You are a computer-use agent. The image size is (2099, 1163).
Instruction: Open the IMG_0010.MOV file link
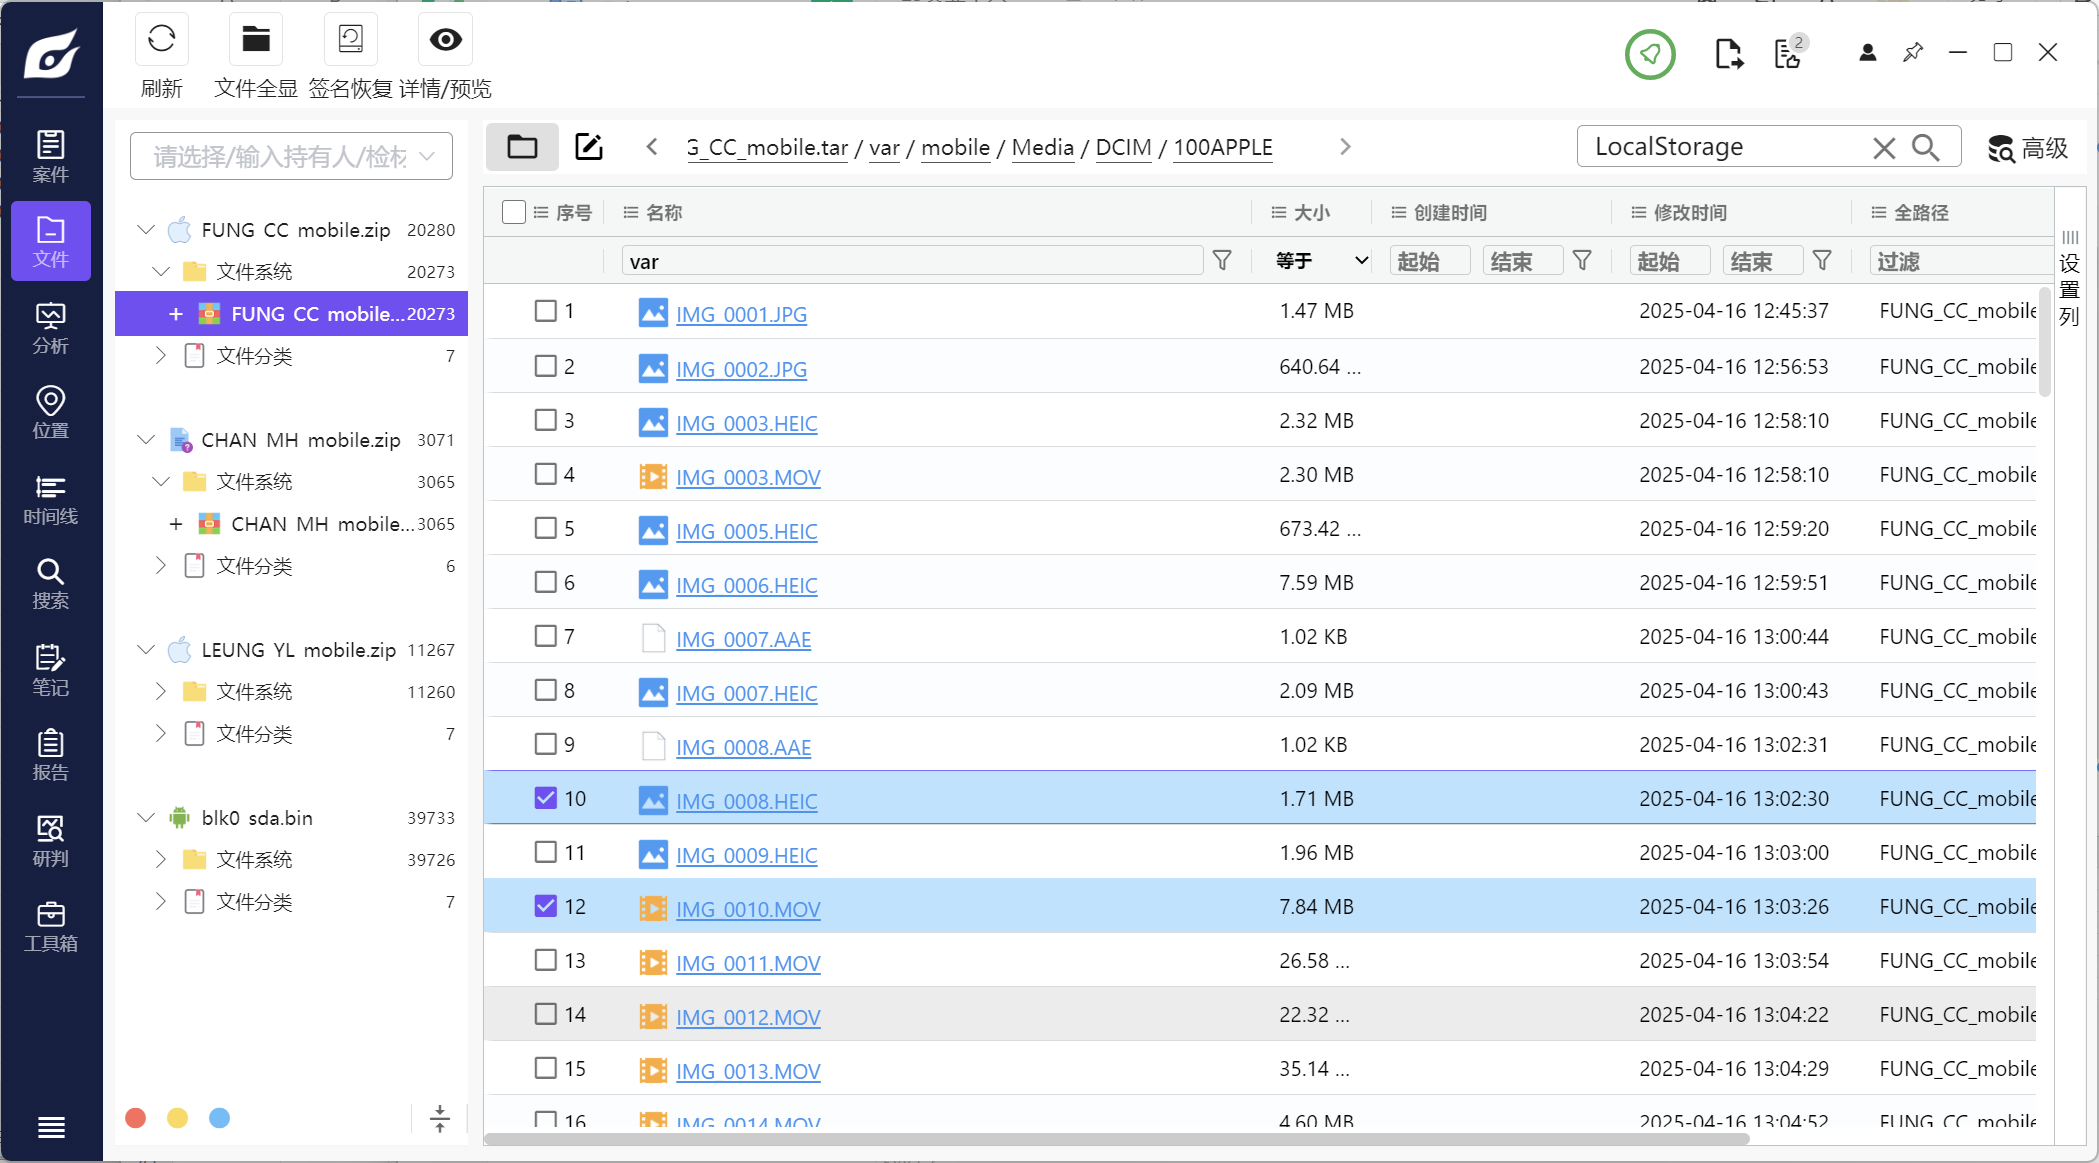748,909
